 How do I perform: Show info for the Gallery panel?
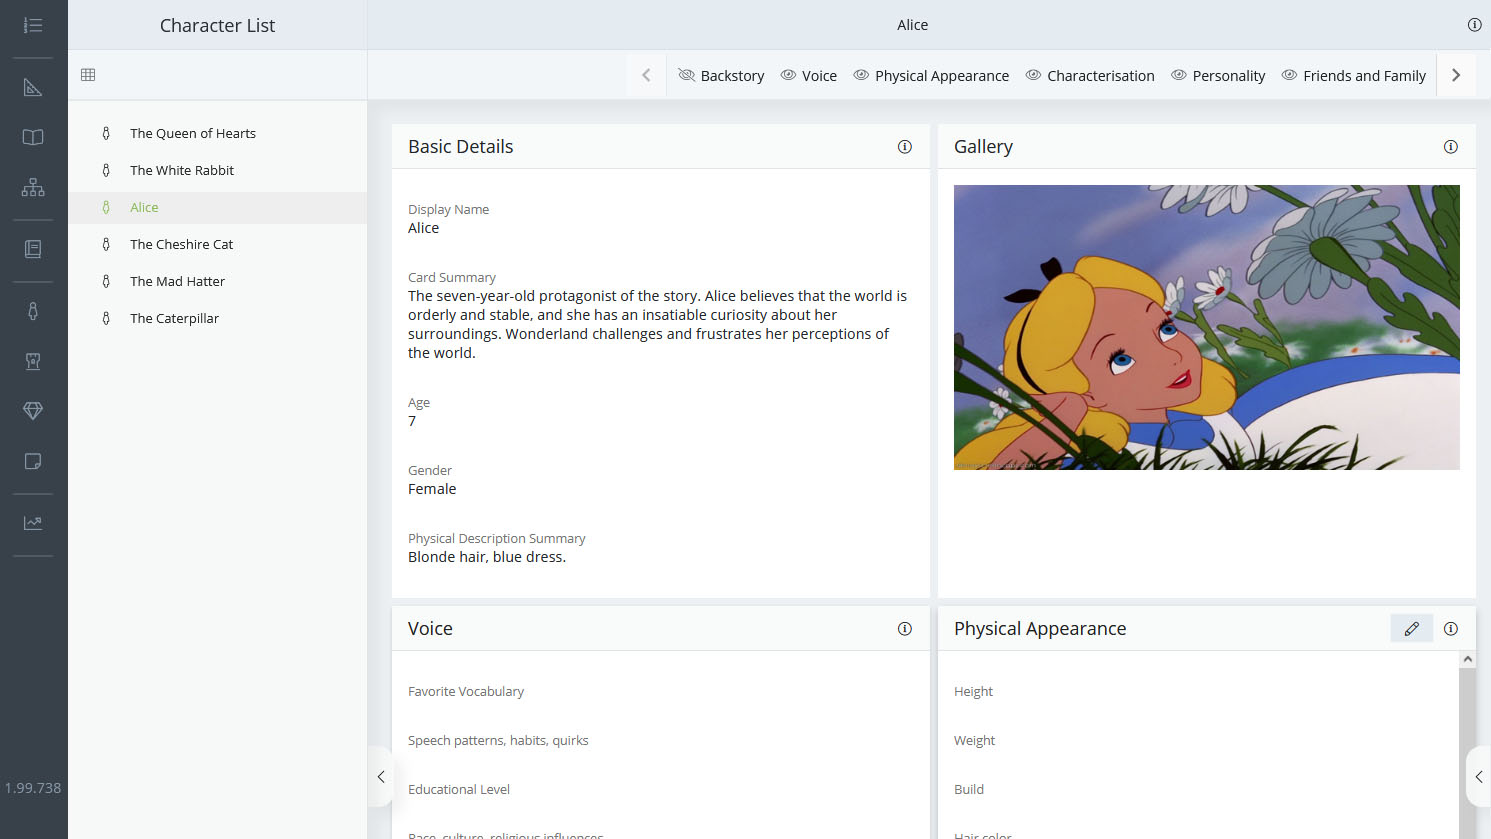pyautogui.click(x=1451, y=147)
